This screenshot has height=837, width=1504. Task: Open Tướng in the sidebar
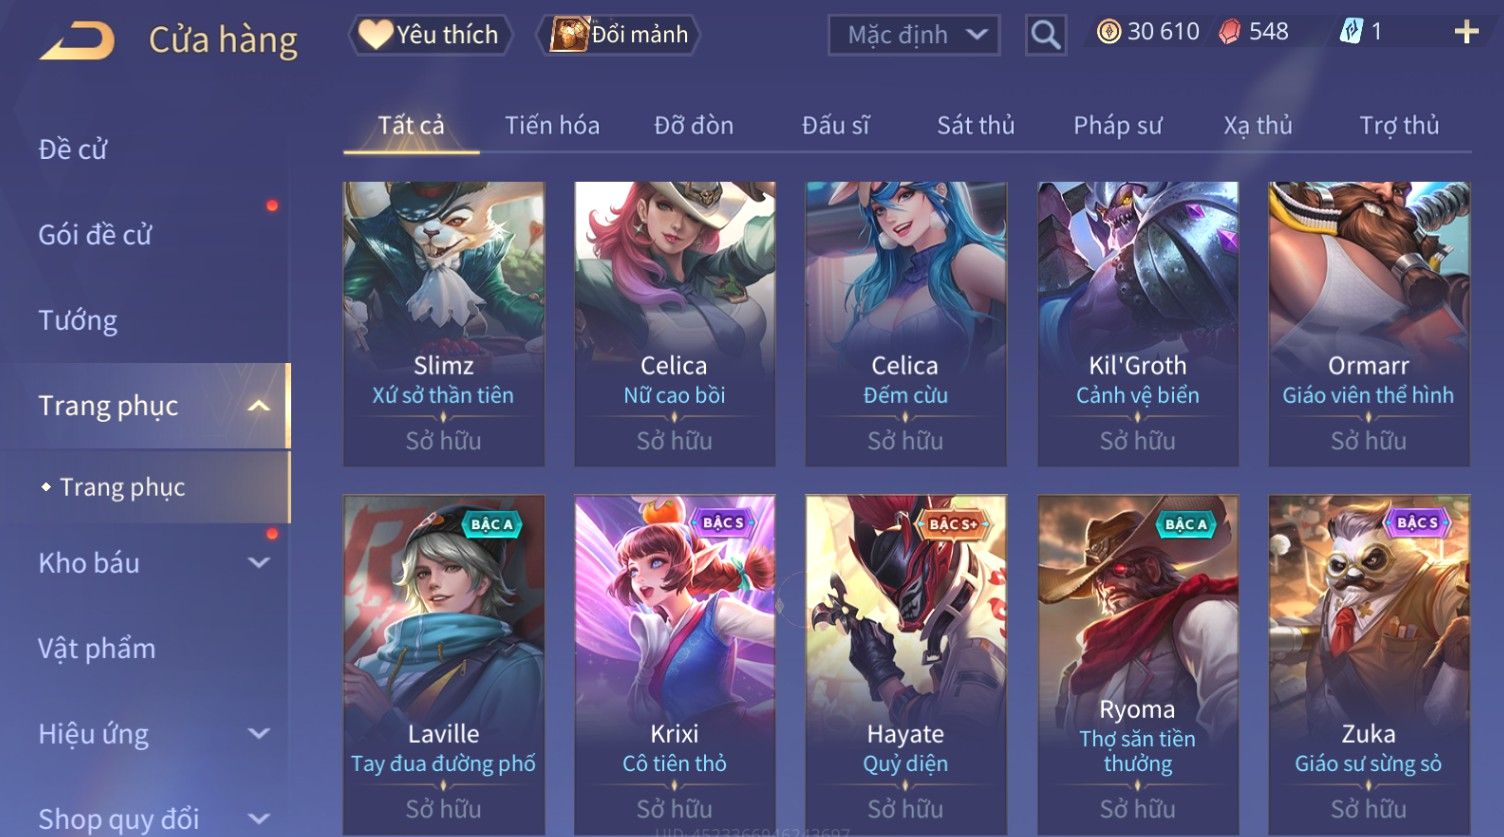pyautogui.click(x=78, y=321)
